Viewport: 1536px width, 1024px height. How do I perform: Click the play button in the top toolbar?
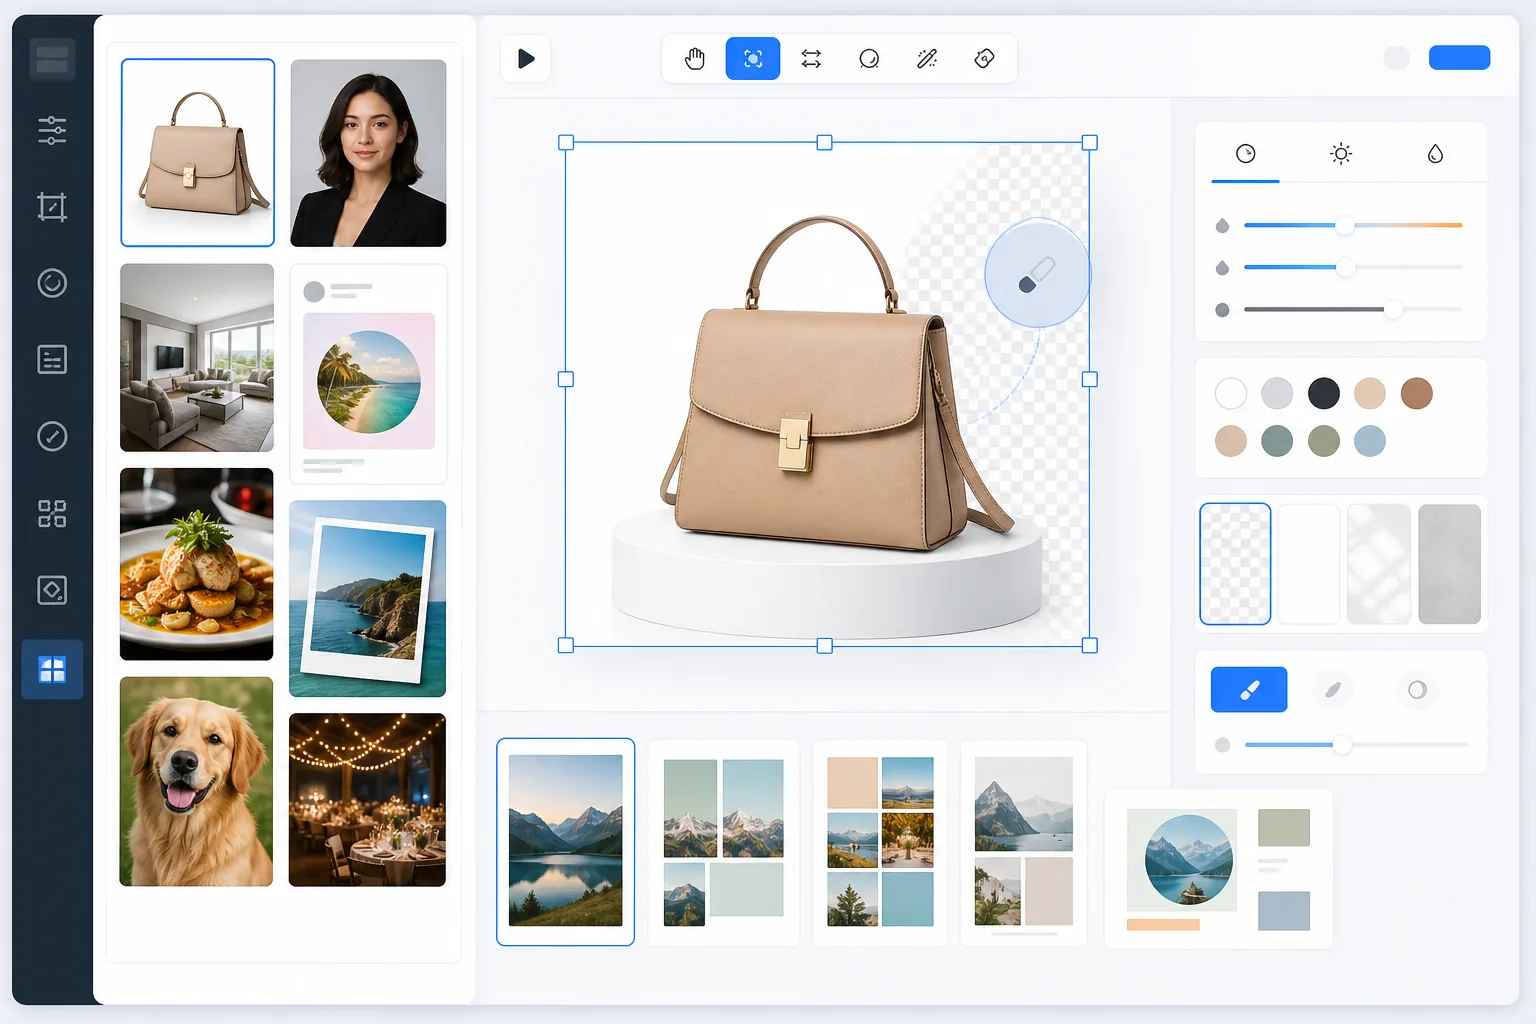click(x=525, y=59)
